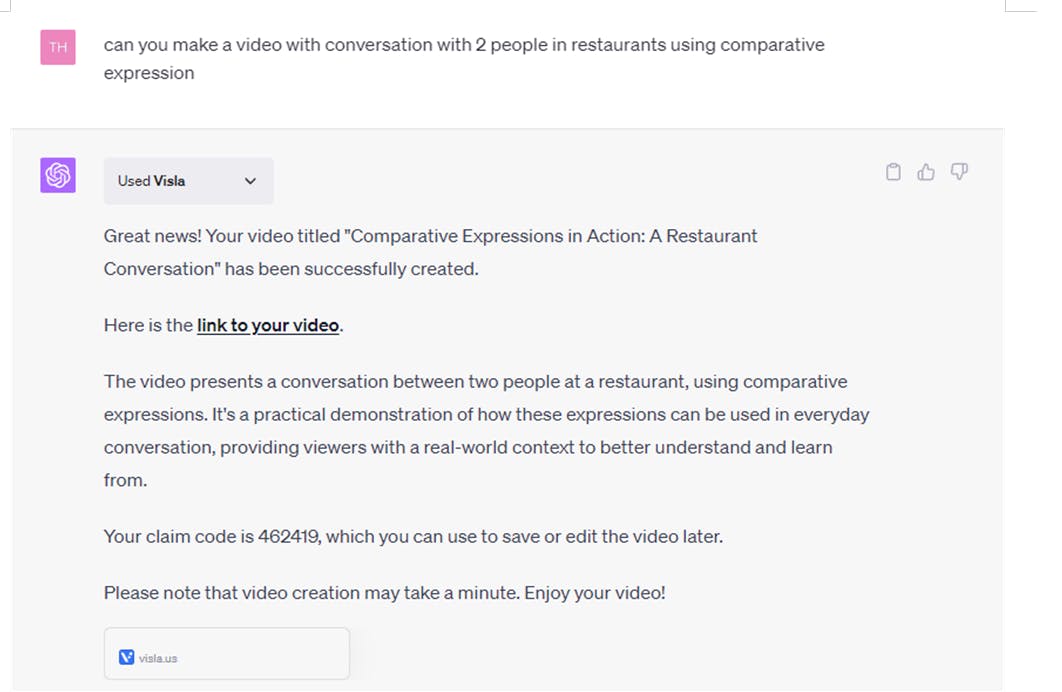Screen dimensions: 1062x692
Task: Click the "Great news!" opening sentence
Action: coord(152,236)
